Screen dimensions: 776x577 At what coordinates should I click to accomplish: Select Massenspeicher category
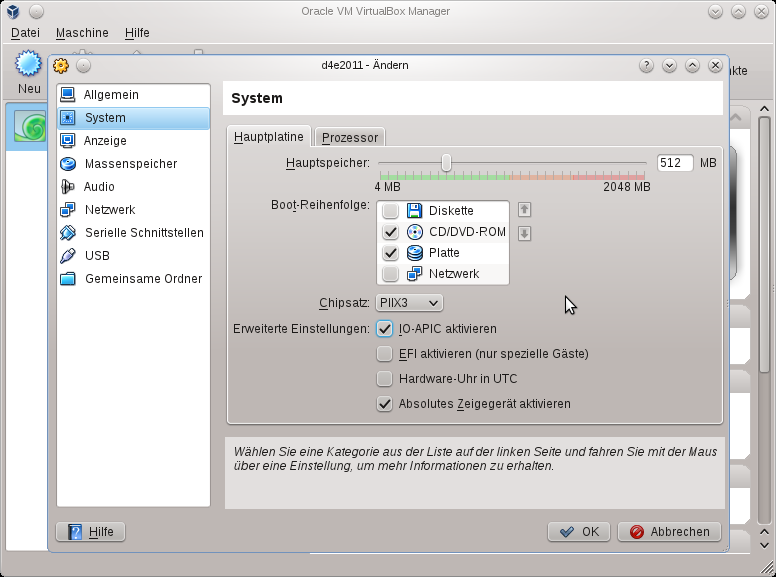134,164
